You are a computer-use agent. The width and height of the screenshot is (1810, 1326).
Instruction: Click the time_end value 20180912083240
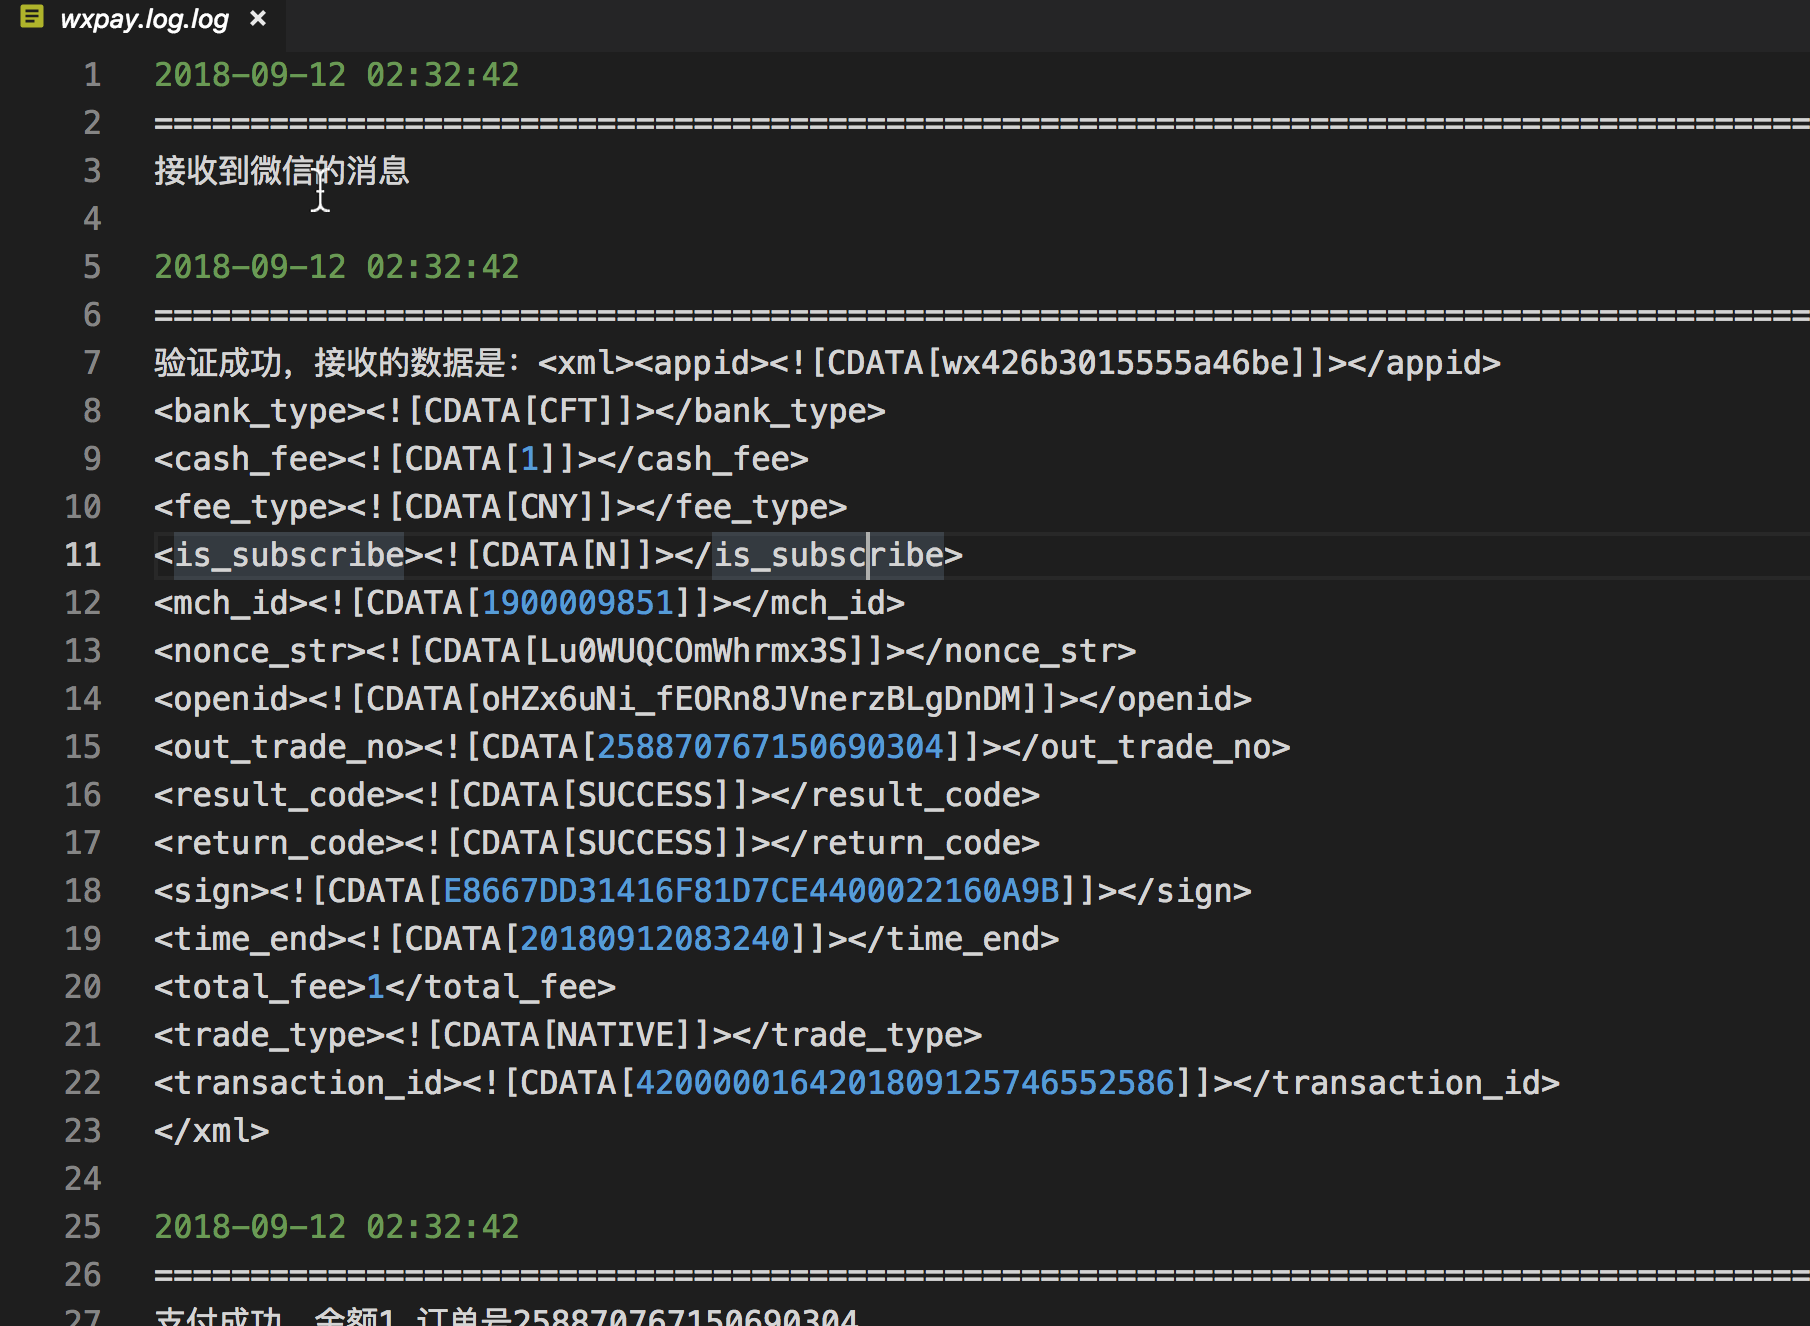pyautogui.click(x=655, y=939)
